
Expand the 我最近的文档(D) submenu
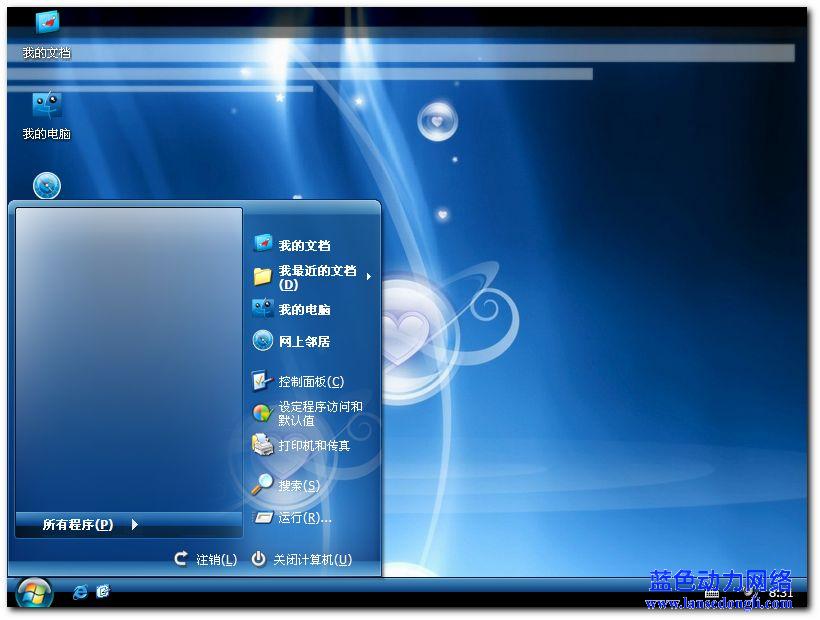[312, 277]
